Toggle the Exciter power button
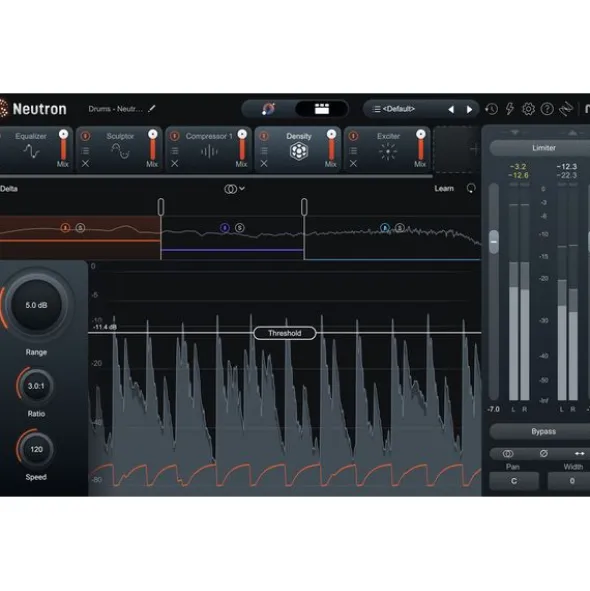590x591 pixels. pyautogui.click(x=353, y=136)
